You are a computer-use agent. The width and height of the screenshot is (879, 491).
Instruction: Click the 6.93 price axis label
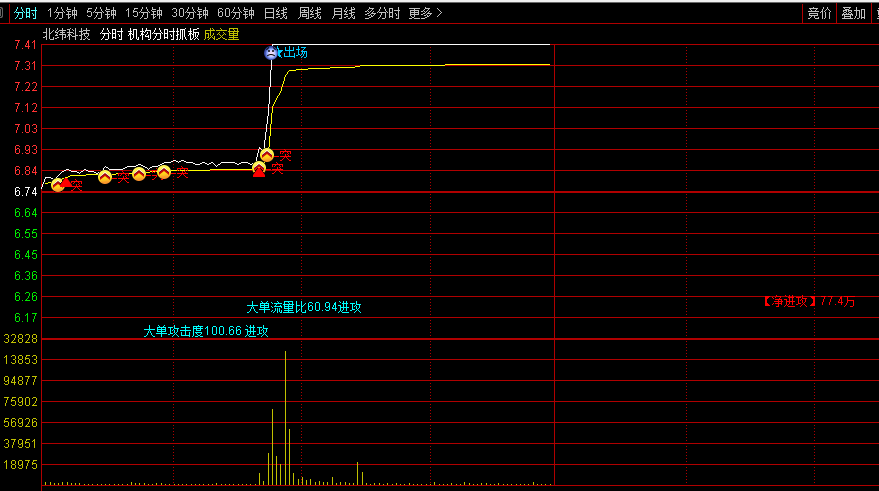(x=25, y=150)
